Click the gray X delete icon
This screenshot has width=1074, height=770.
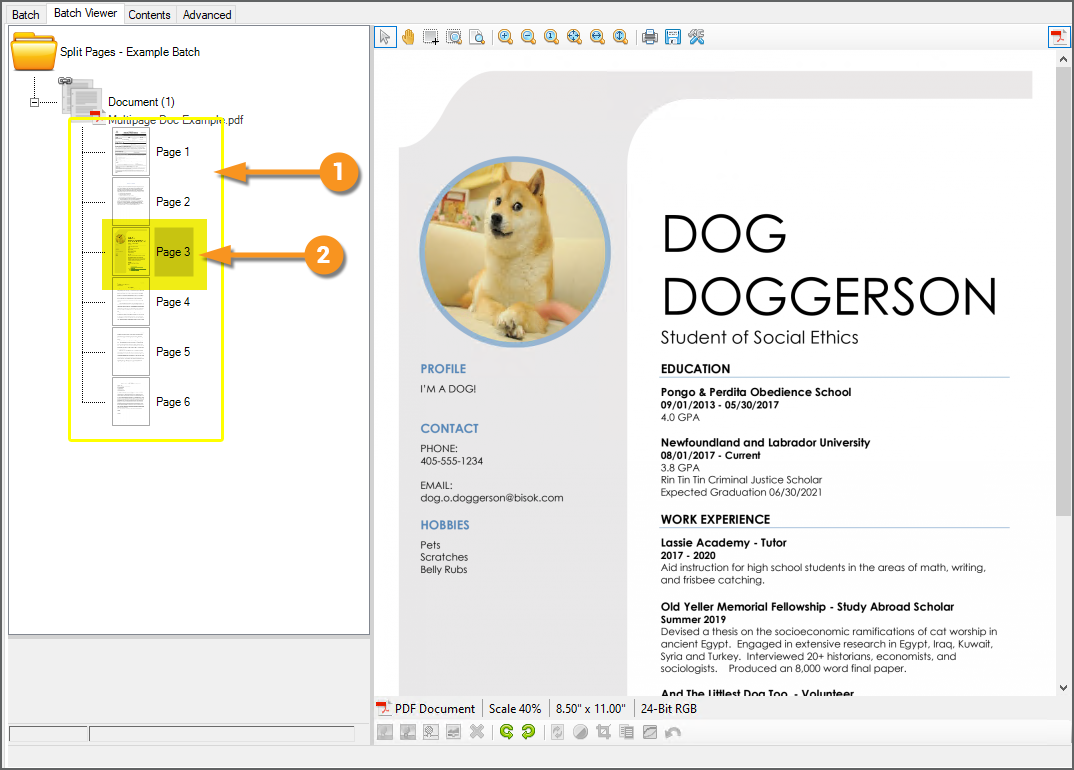point(477,732)
